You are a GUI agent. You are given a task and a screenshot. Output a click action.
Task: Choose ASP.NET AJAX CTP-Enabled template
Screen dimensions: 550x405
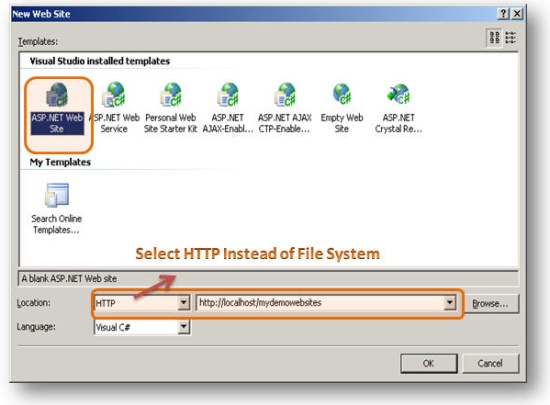coord(284,108)
